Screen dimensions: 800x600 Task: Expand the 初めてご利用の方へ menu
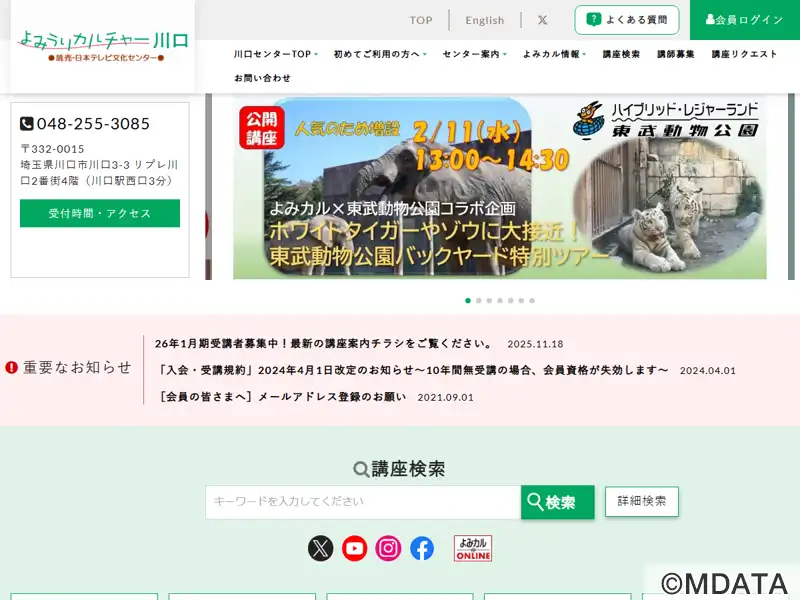380,54
